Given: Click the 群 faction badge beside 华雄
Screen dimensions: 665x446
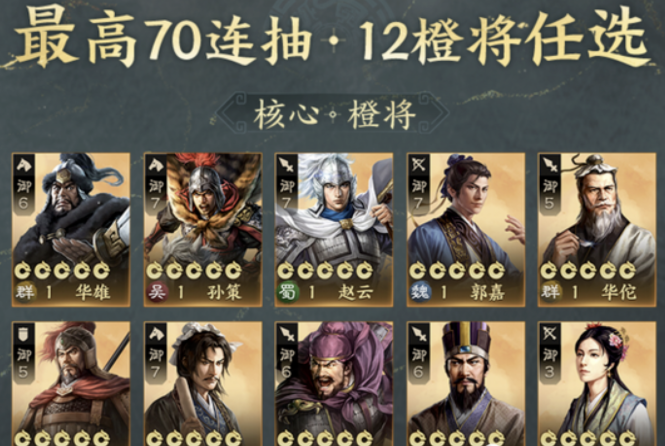Looking at the screenshot, I should [25, 292].
